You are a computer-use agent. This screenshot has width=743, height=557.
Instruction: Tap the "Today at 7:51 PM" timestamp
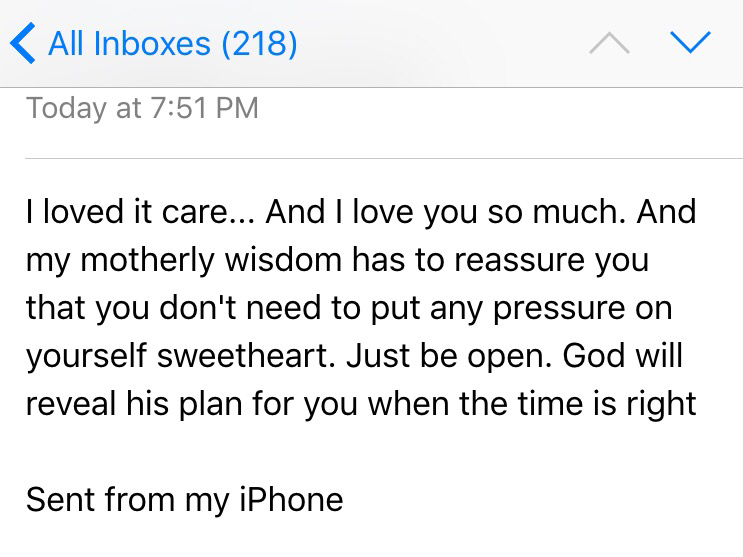142,108
